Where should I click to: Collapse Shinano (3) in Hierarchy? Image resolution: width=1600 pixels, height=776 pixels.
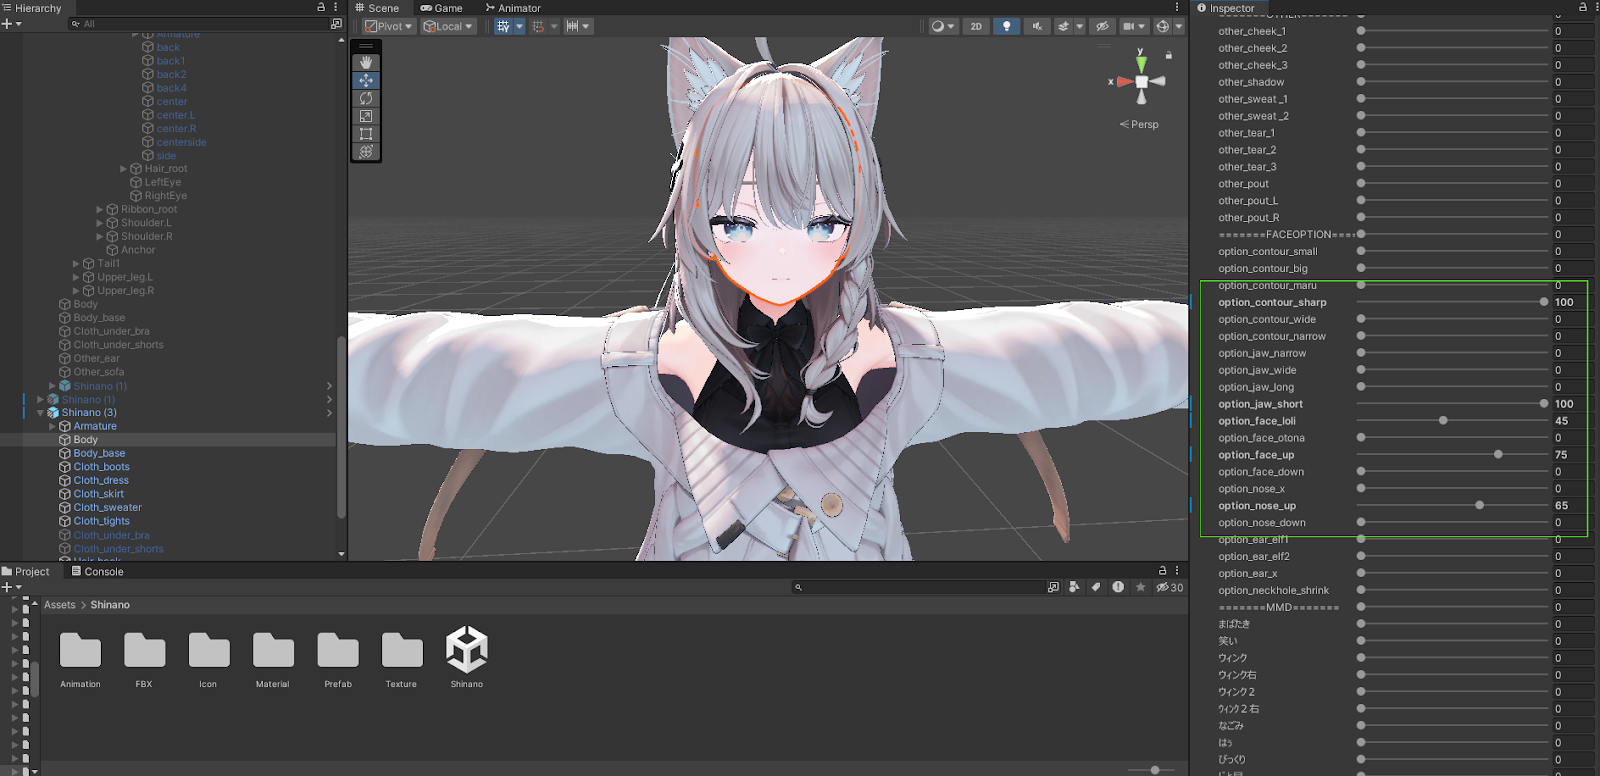[x=41, y=413]
